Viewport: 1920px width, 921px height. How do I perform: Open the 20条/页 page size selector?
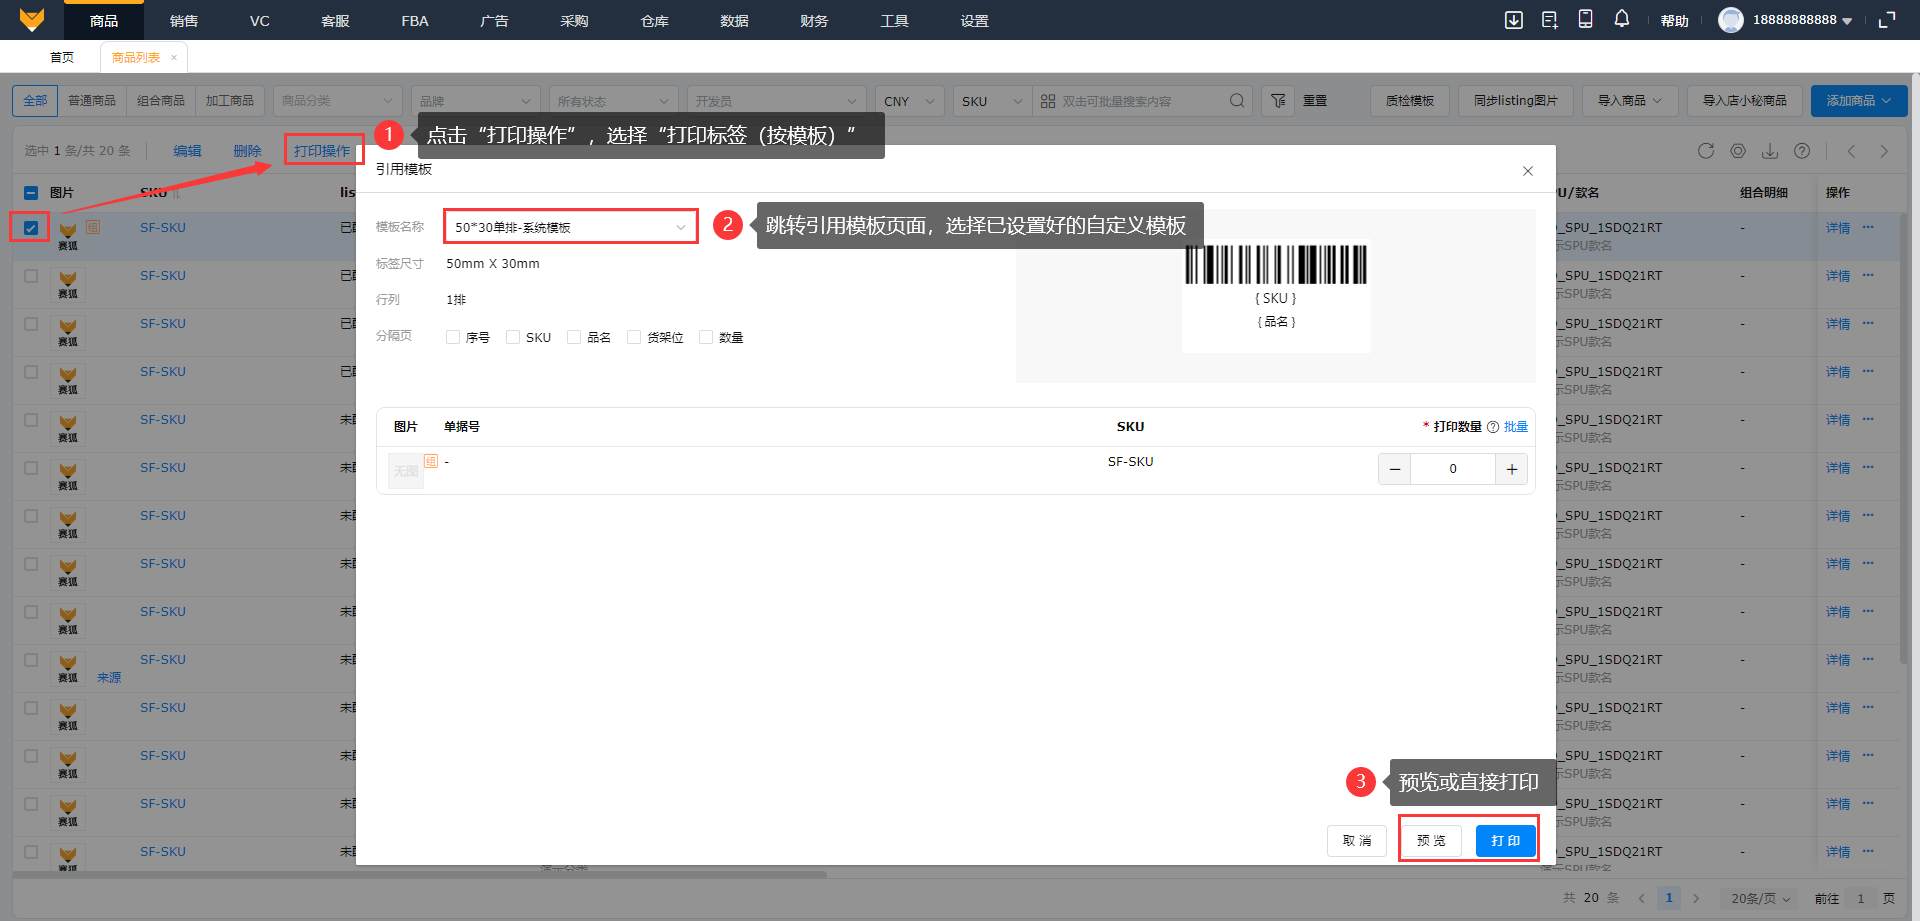pyautogui.click(x=1761, y=898)
